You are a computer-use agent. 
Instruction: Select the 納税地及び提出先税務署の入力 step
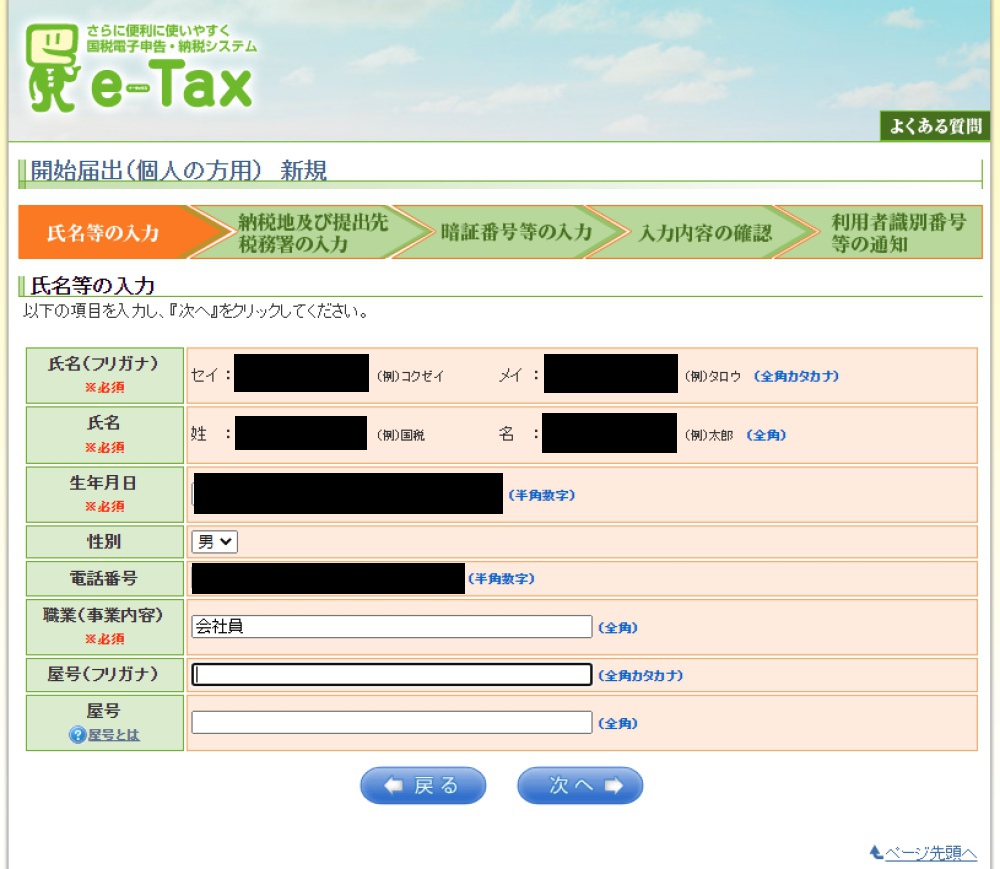[312, 232]
